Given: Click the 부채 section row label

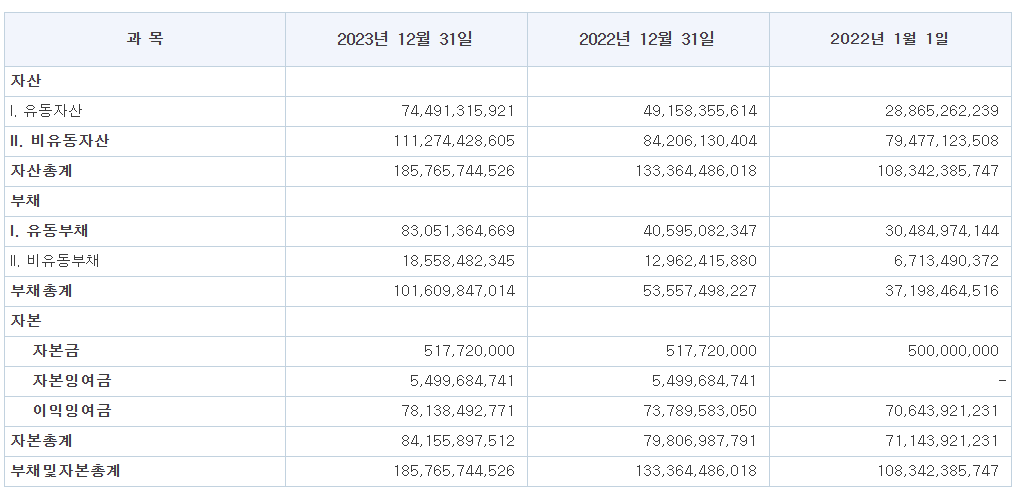Looking at the screenshot, I should [x=25, y=201].
